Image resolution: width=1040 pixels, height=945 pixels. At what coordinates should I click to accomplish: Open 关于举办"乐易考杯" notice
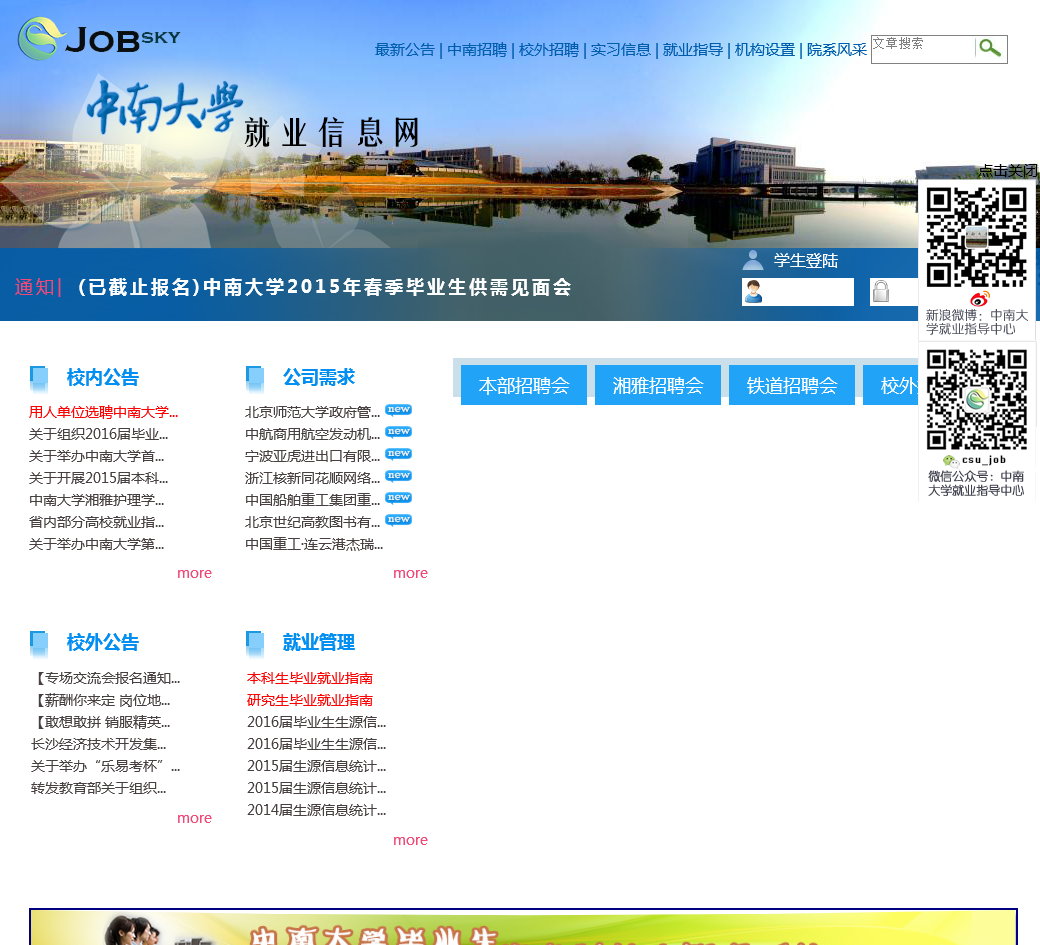tap(105, 765)
